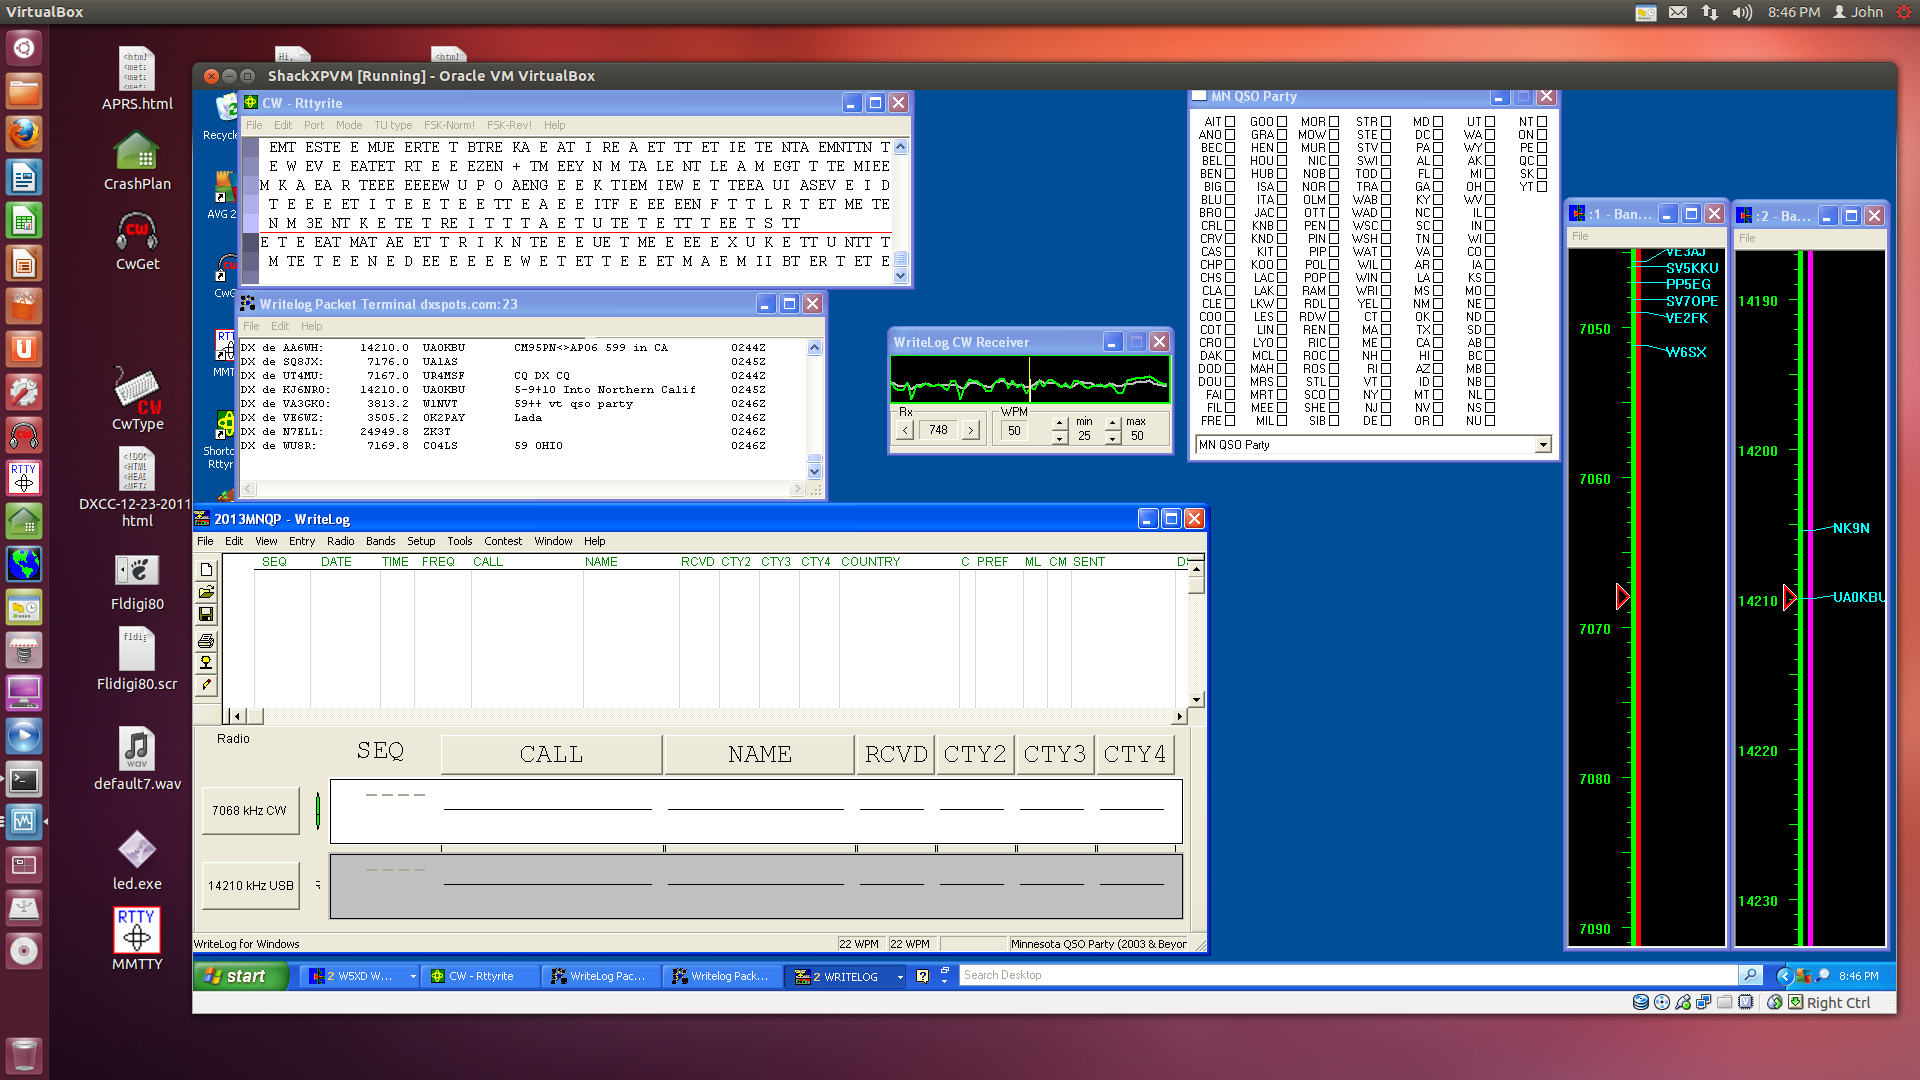Viewport: 1920px width, 1080px height.
Task: Check the STR county box in MN QSO Party
Action: [1386, 122]
